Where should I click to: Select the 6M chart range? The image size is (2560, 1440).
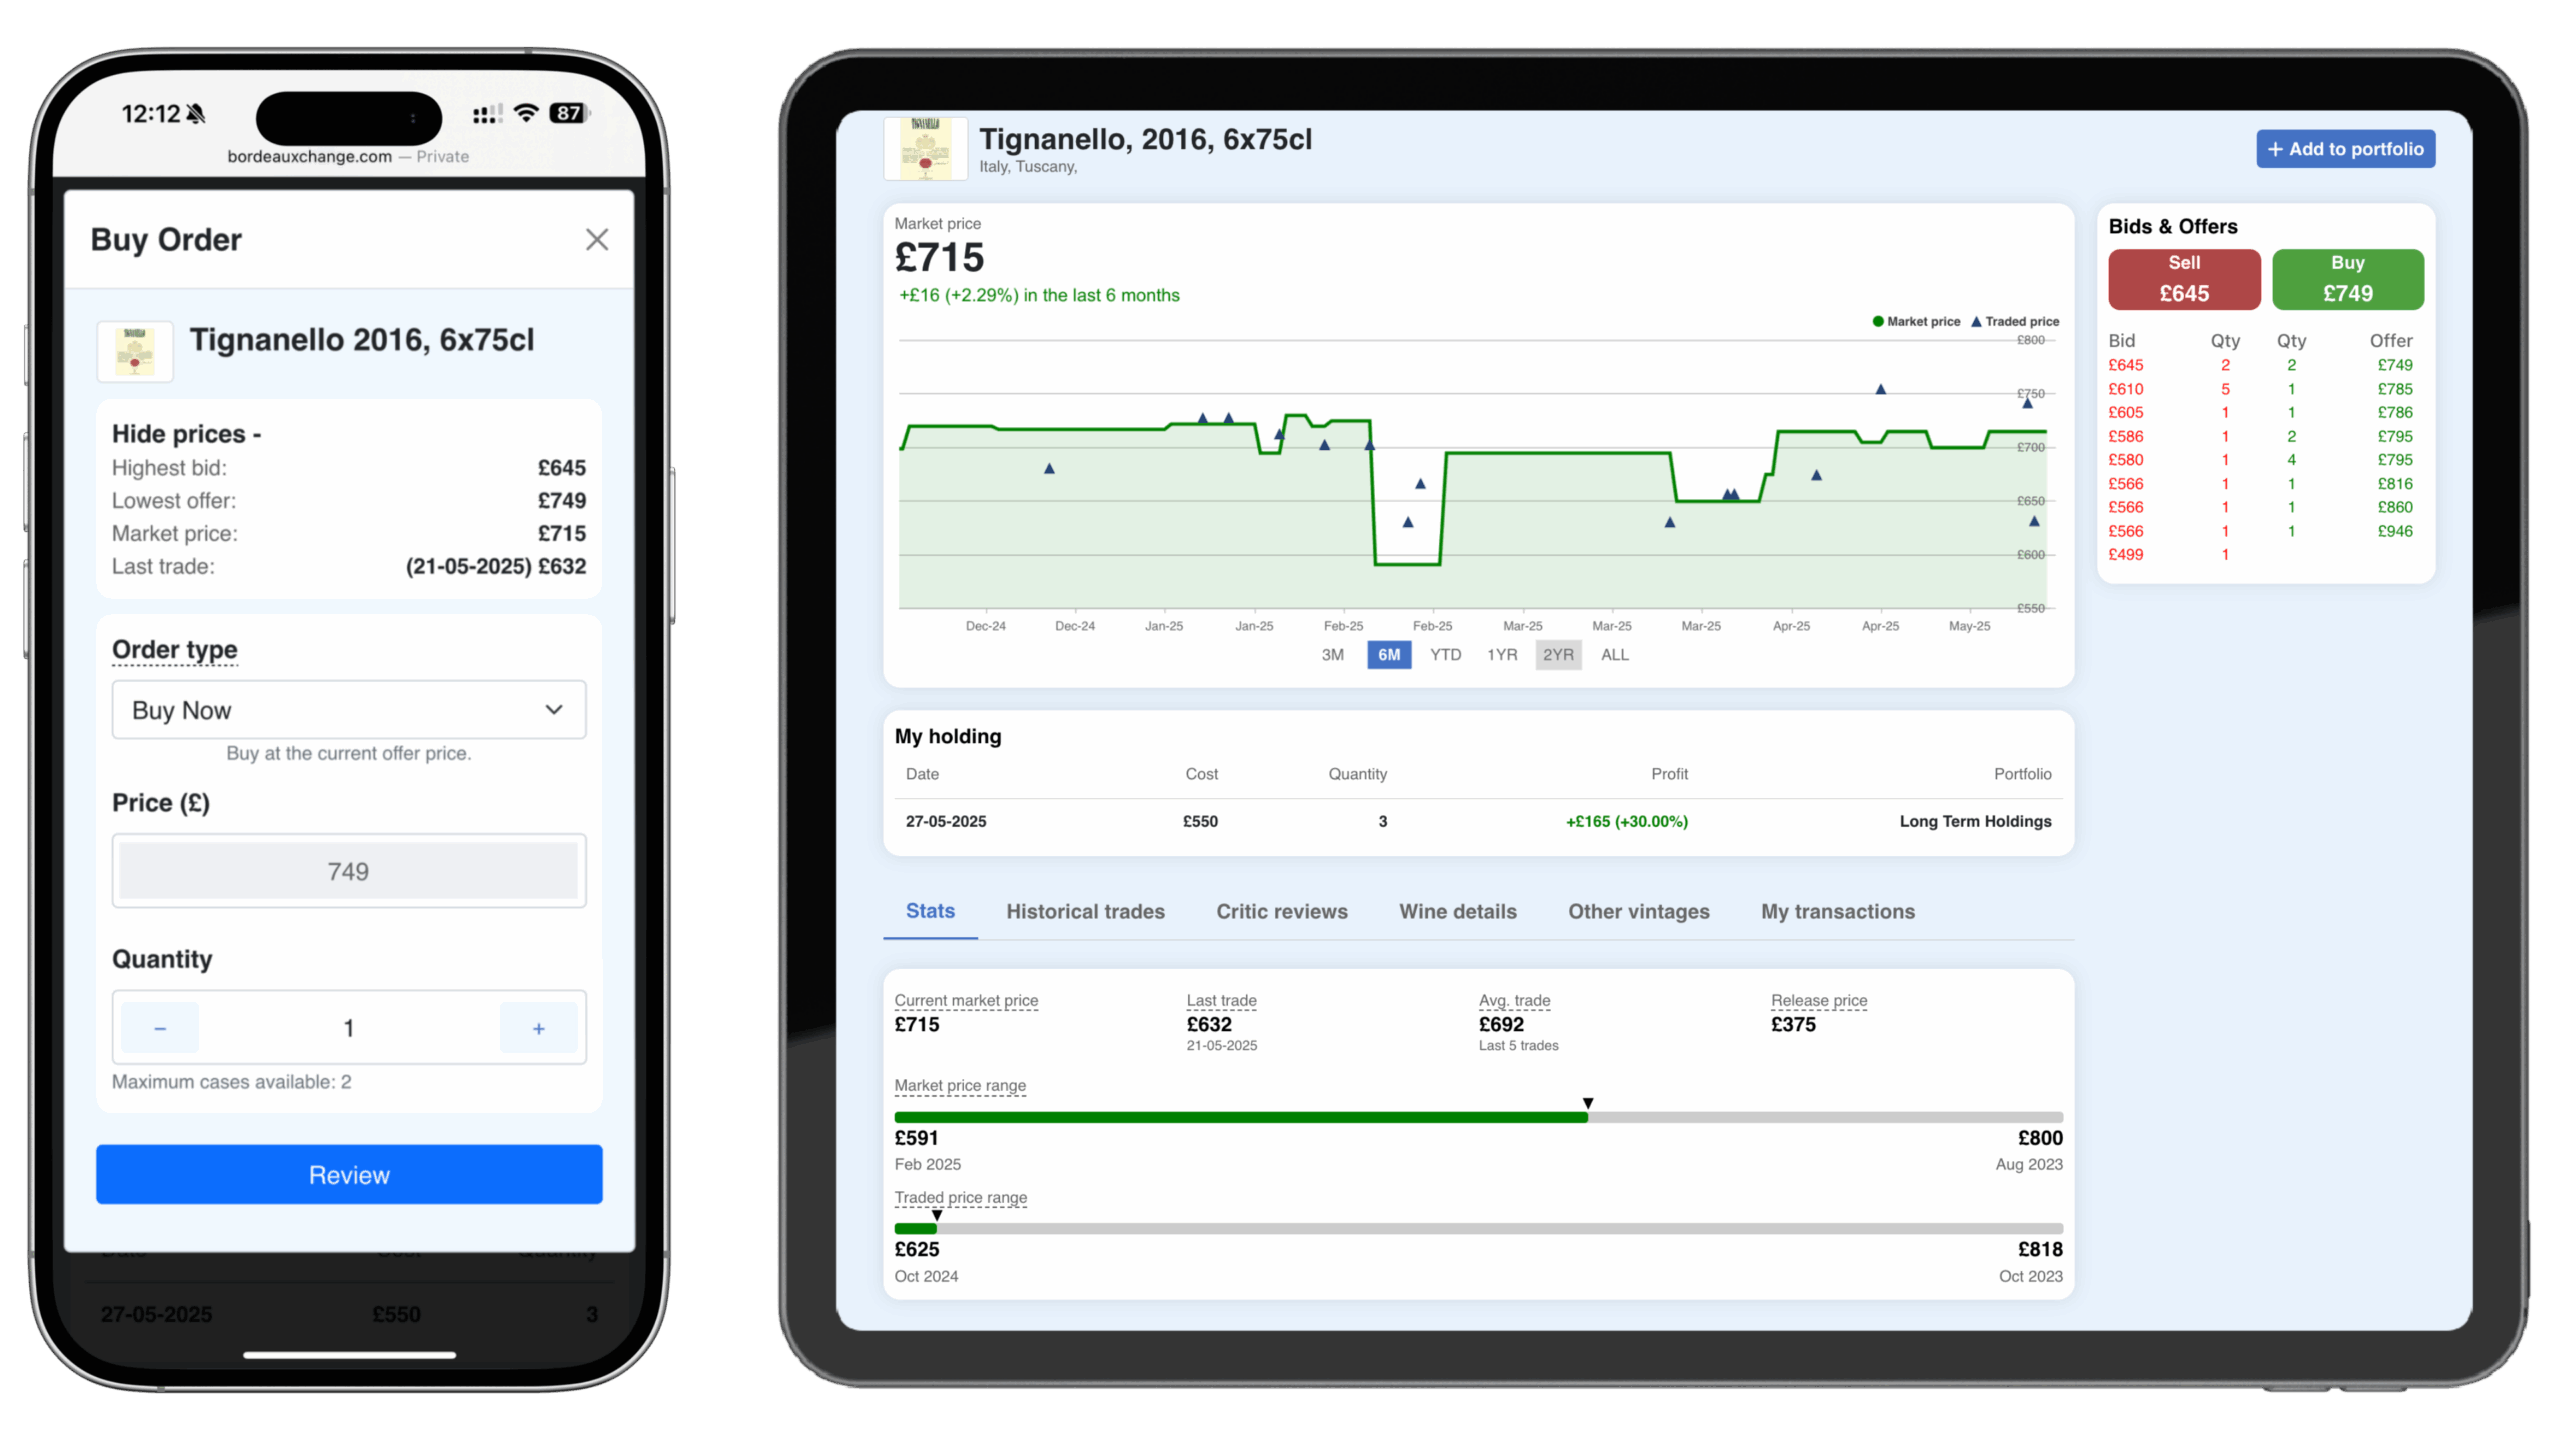pos(1388,655)
